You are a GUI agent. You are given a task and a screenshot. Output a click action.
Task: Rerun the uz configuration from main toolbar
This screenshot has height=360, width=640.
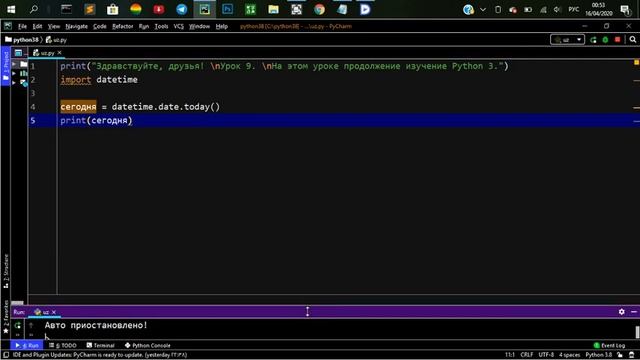(x=593, y=40)
